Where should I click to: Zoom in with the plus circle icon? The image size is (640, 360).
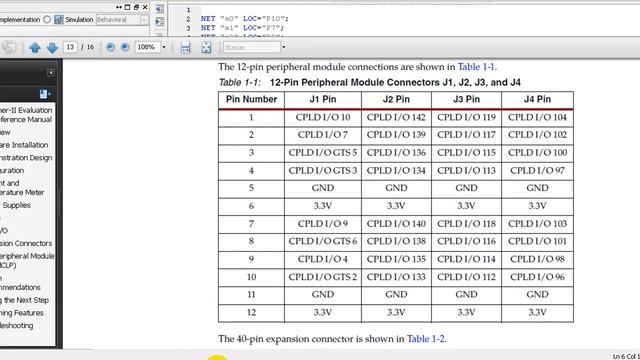[x=125, y=47]
